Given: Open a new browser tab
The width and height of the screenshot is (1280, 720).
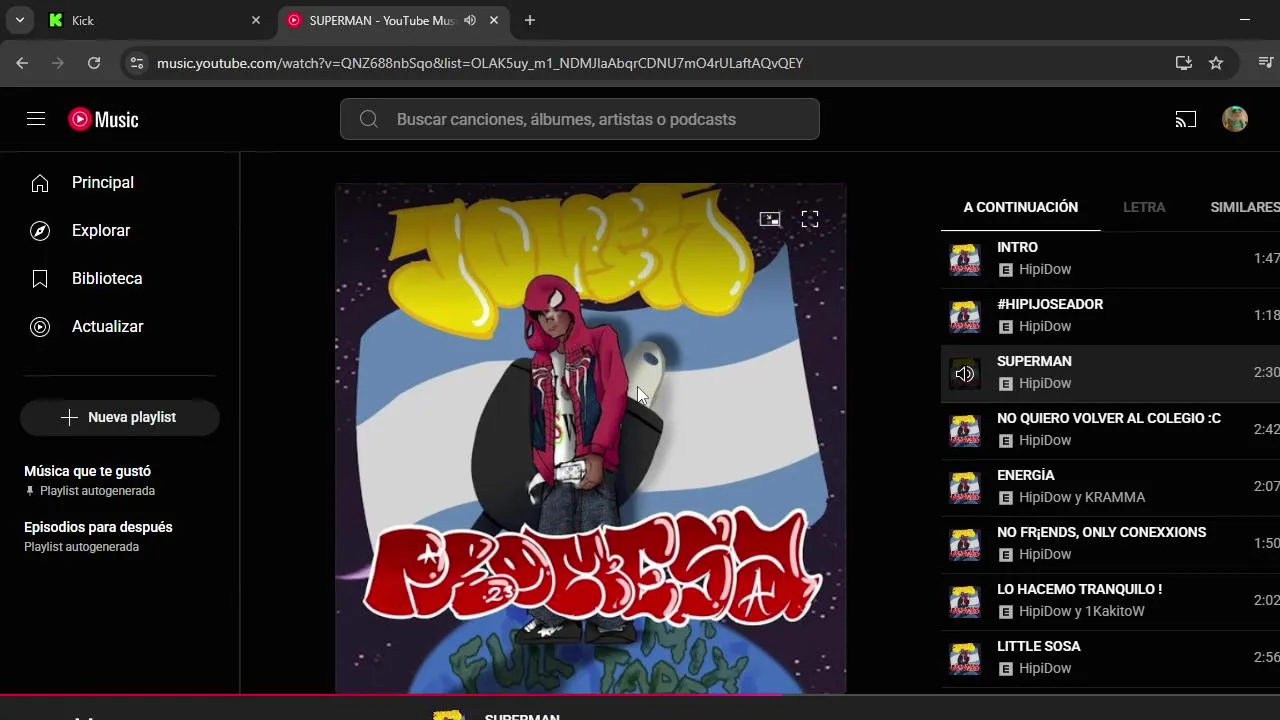Looking at the screenshot, I should point(530,20).
